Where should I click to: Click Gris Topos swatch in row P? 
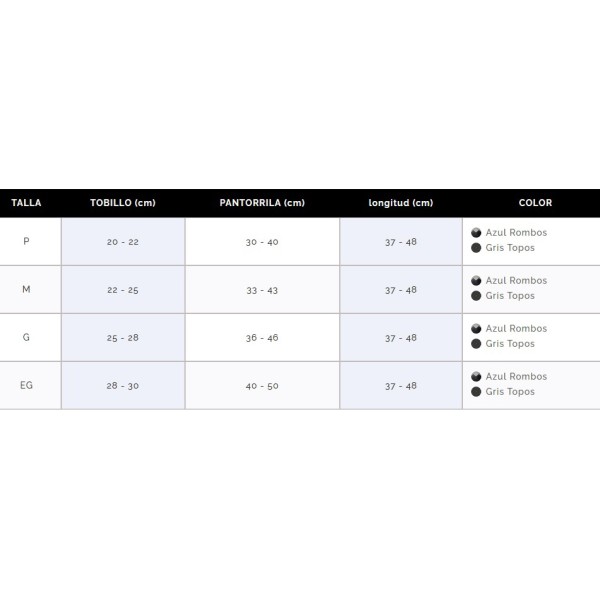tap(476, 248)
